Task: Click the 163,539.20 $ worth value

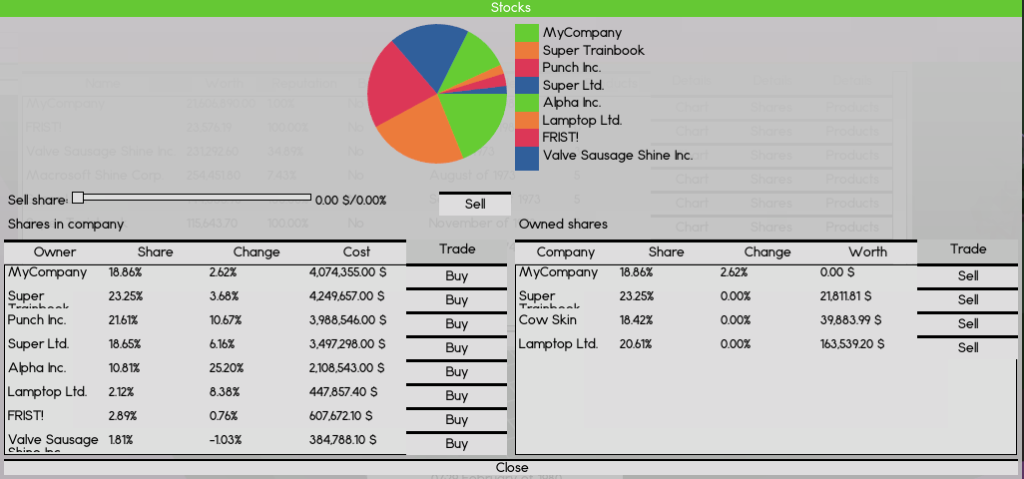Action: (852, 344)
